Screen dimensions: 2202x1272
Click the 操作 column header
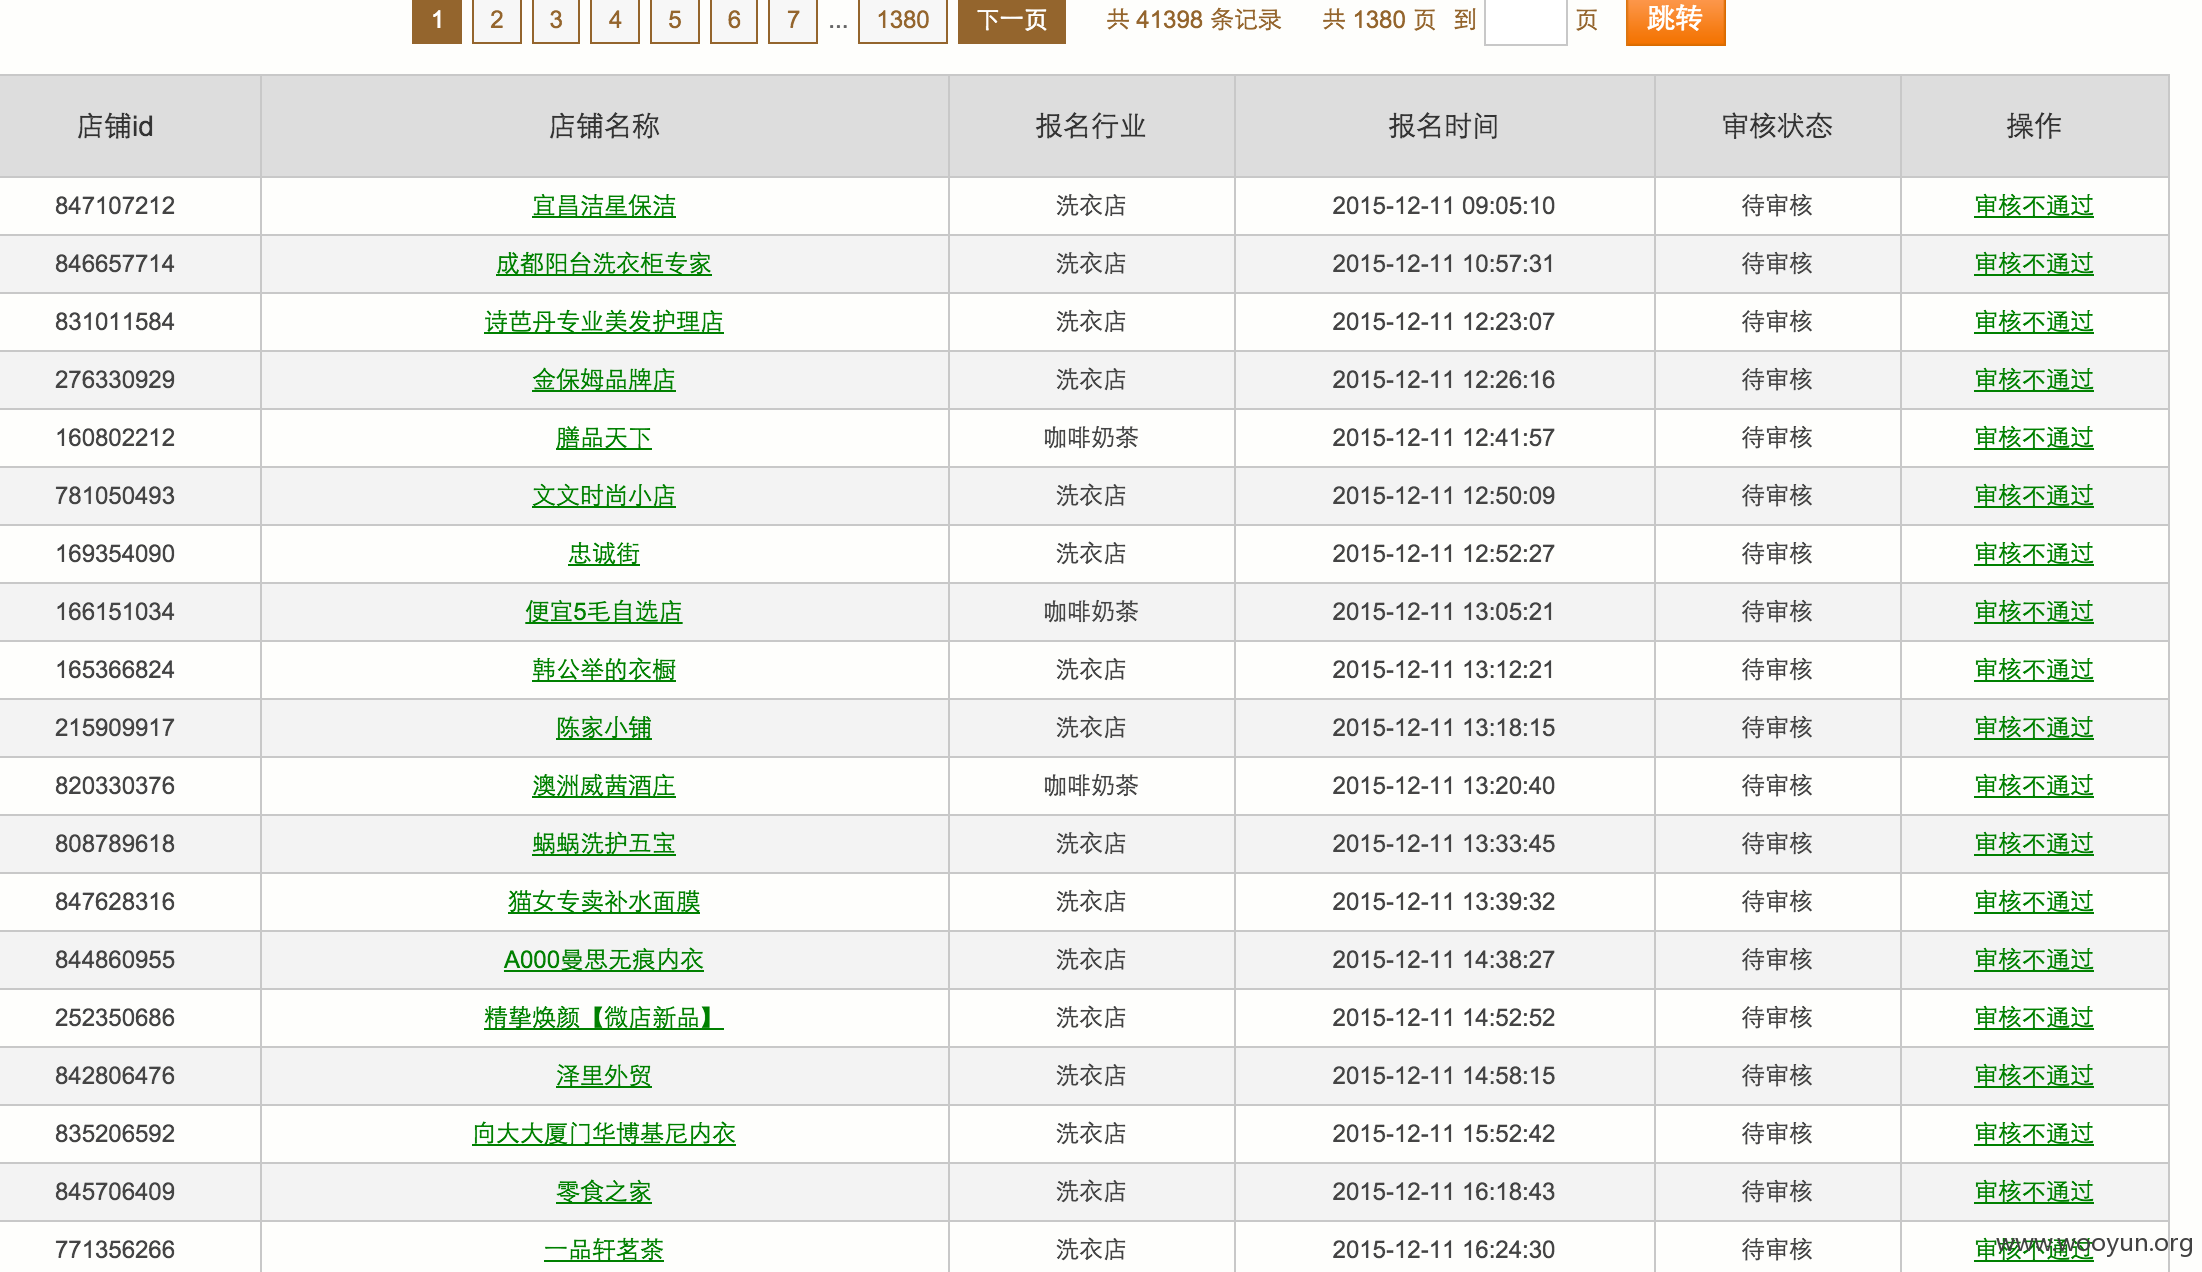pos(2034,126)
